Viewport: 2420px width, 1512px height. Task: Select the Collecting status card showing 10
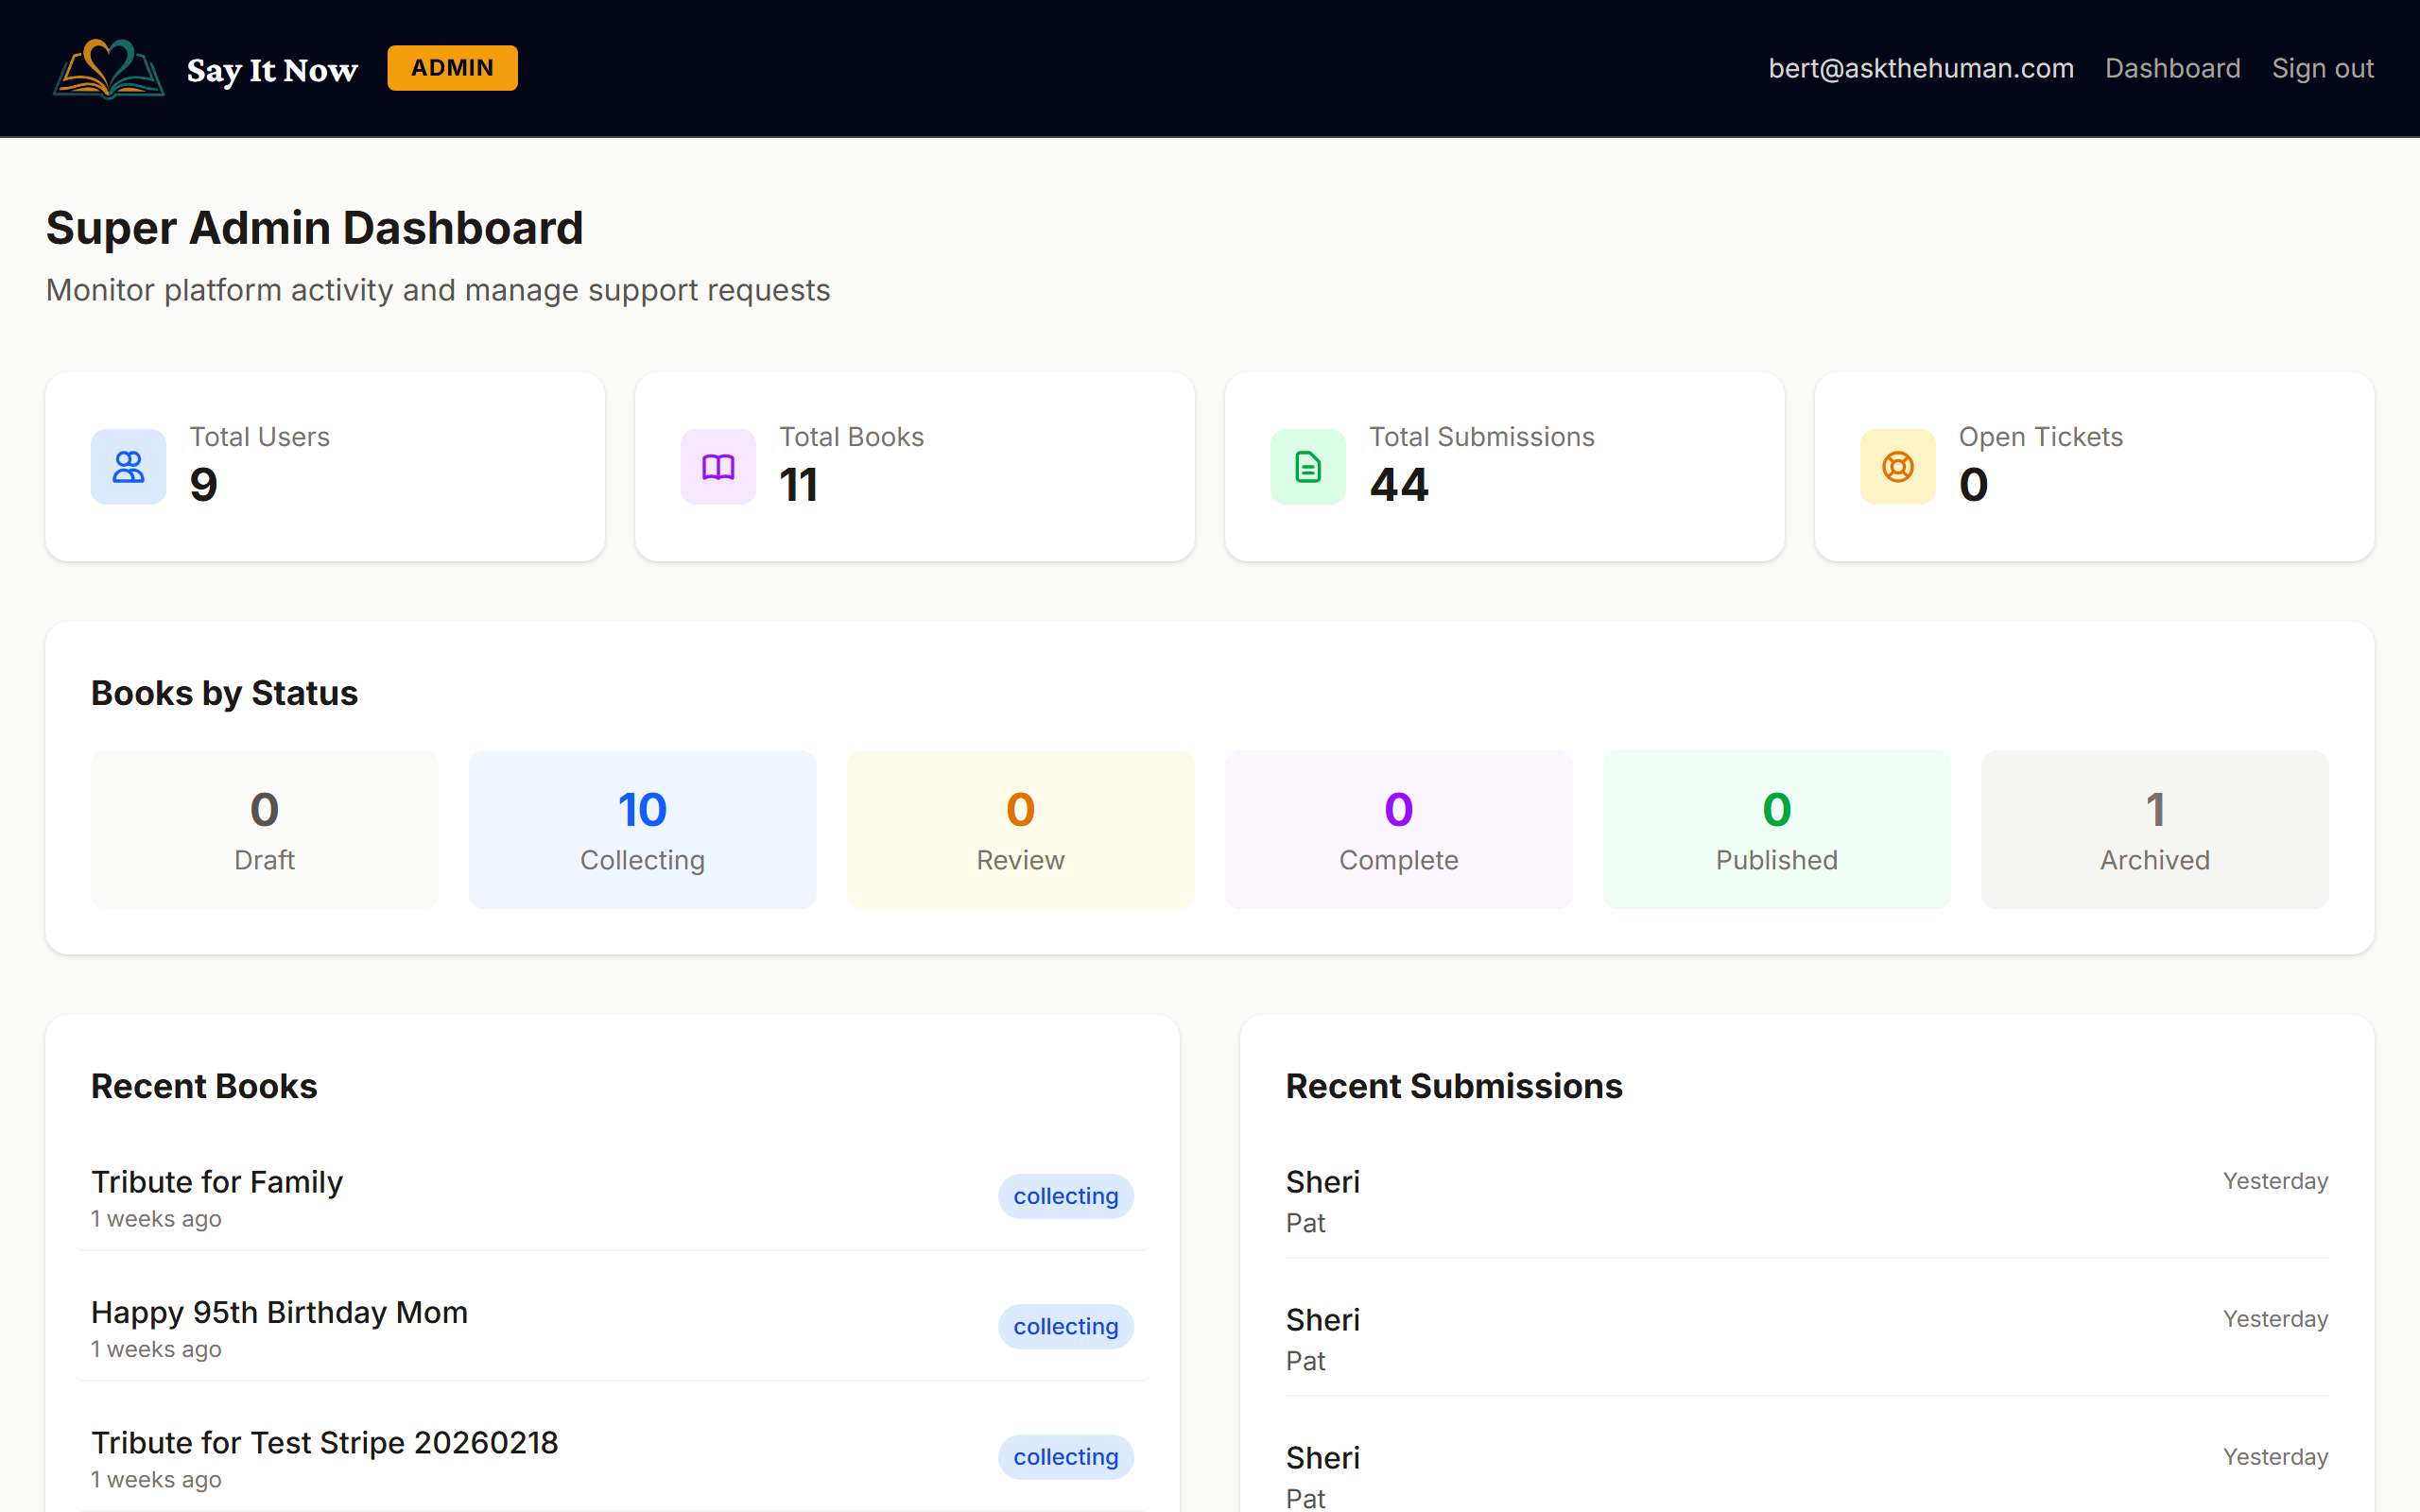642,829
